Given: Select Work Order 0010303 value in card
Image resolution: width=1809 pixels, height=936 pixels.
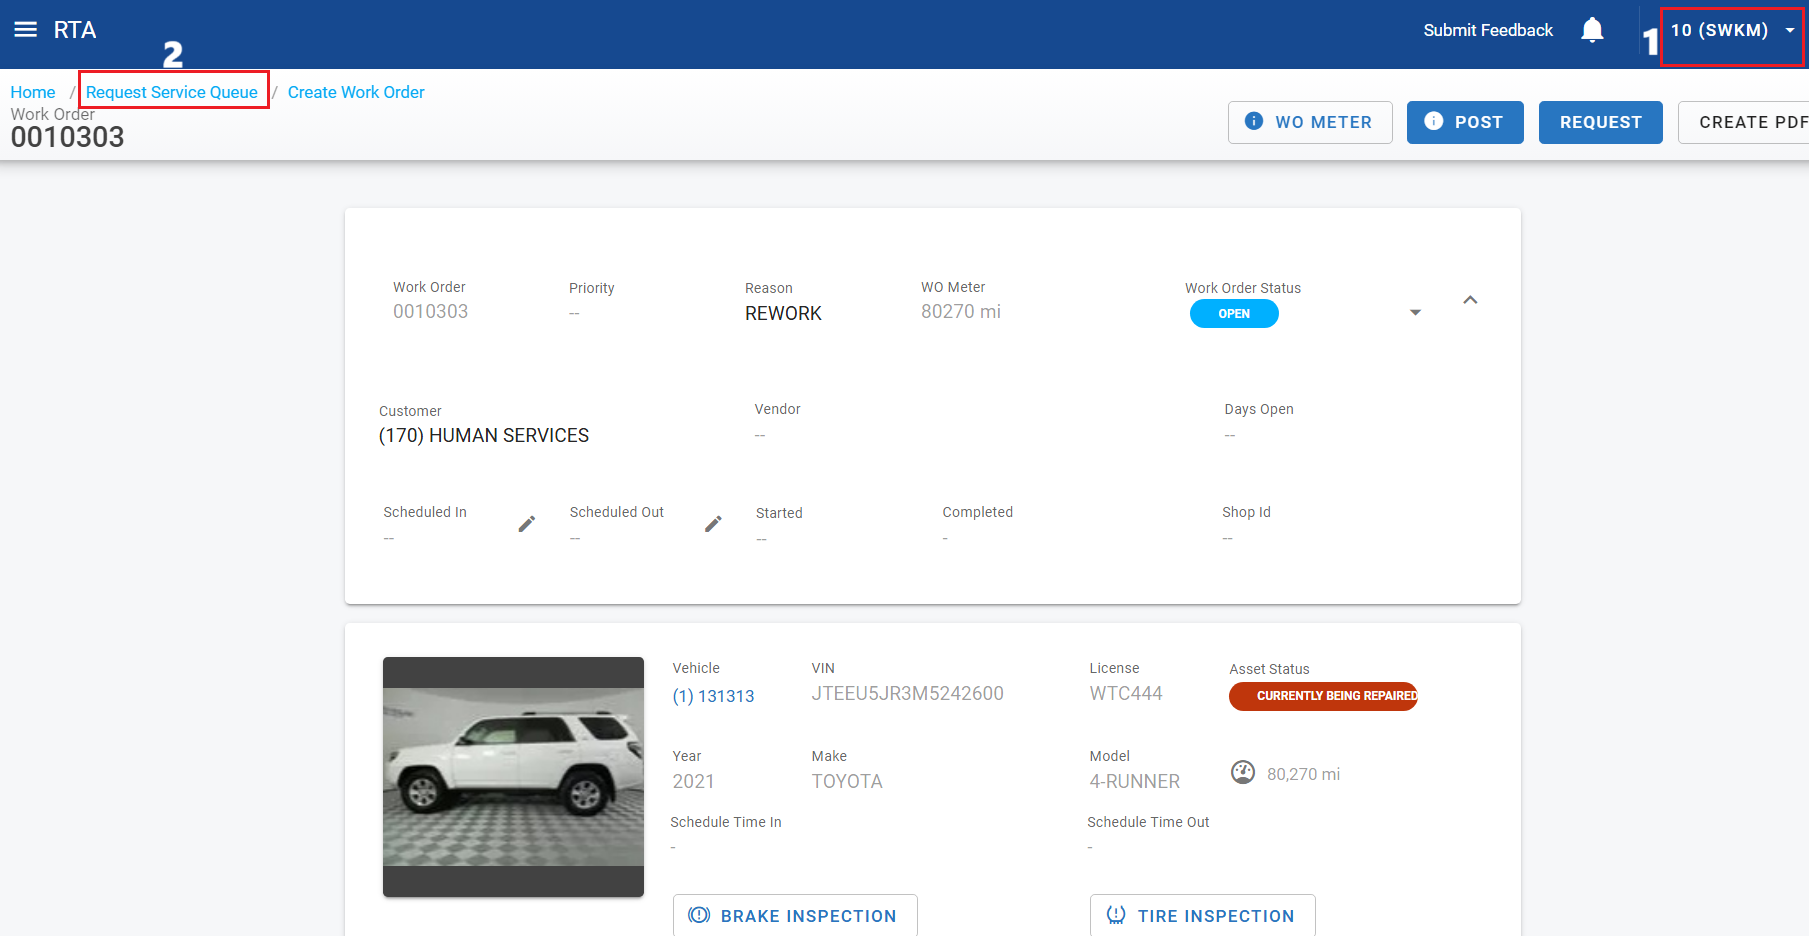Looking at the screenshot, I should pos(430,312).
